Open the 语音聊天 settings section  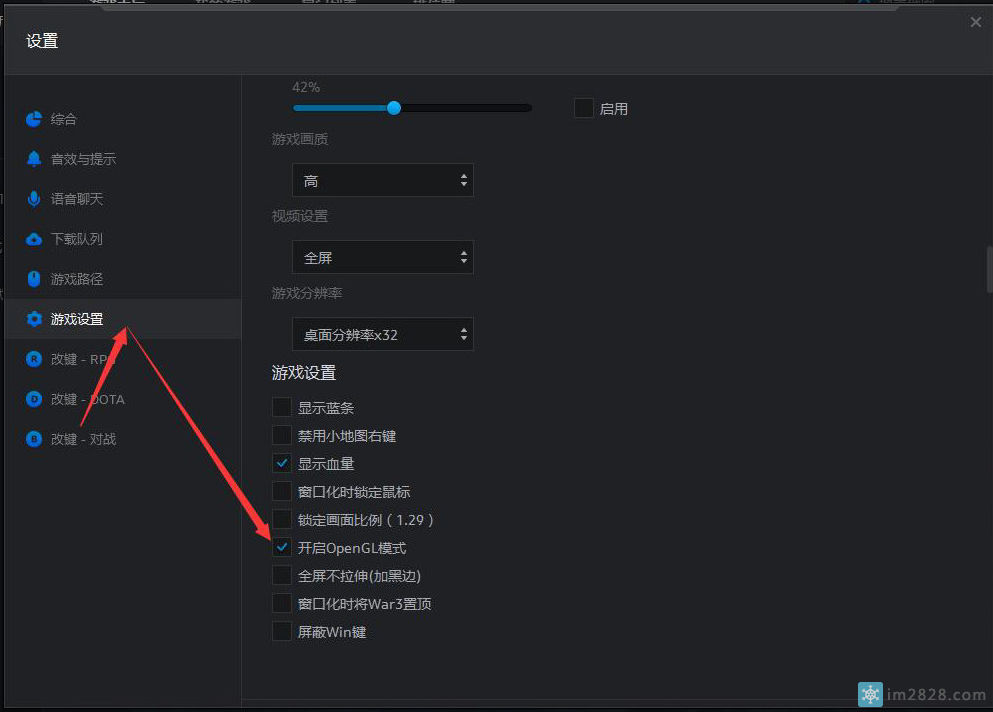click(x=77, y=199)
